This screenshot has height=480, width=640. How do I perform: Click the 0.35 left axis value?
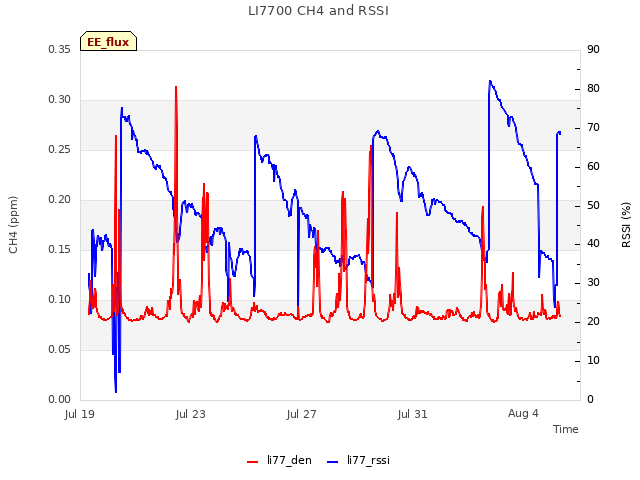pos(60,49)
